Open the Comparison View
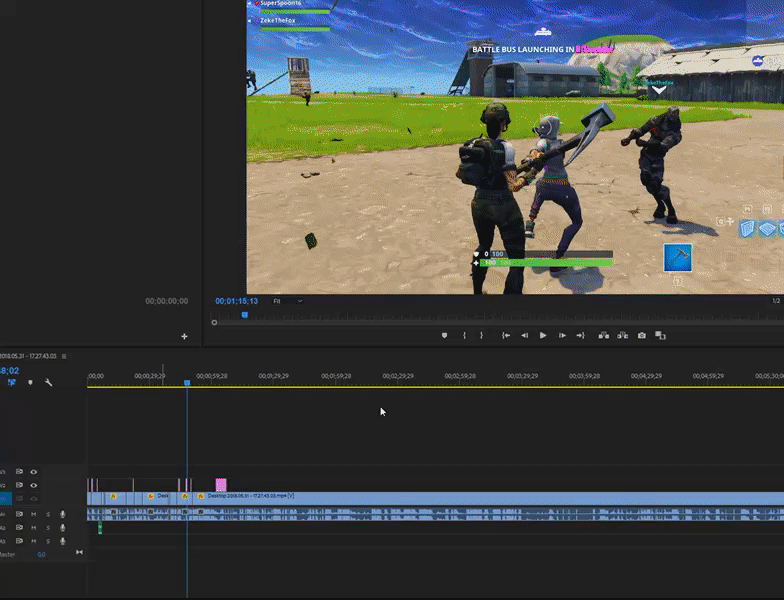 [x=660, y=336]
